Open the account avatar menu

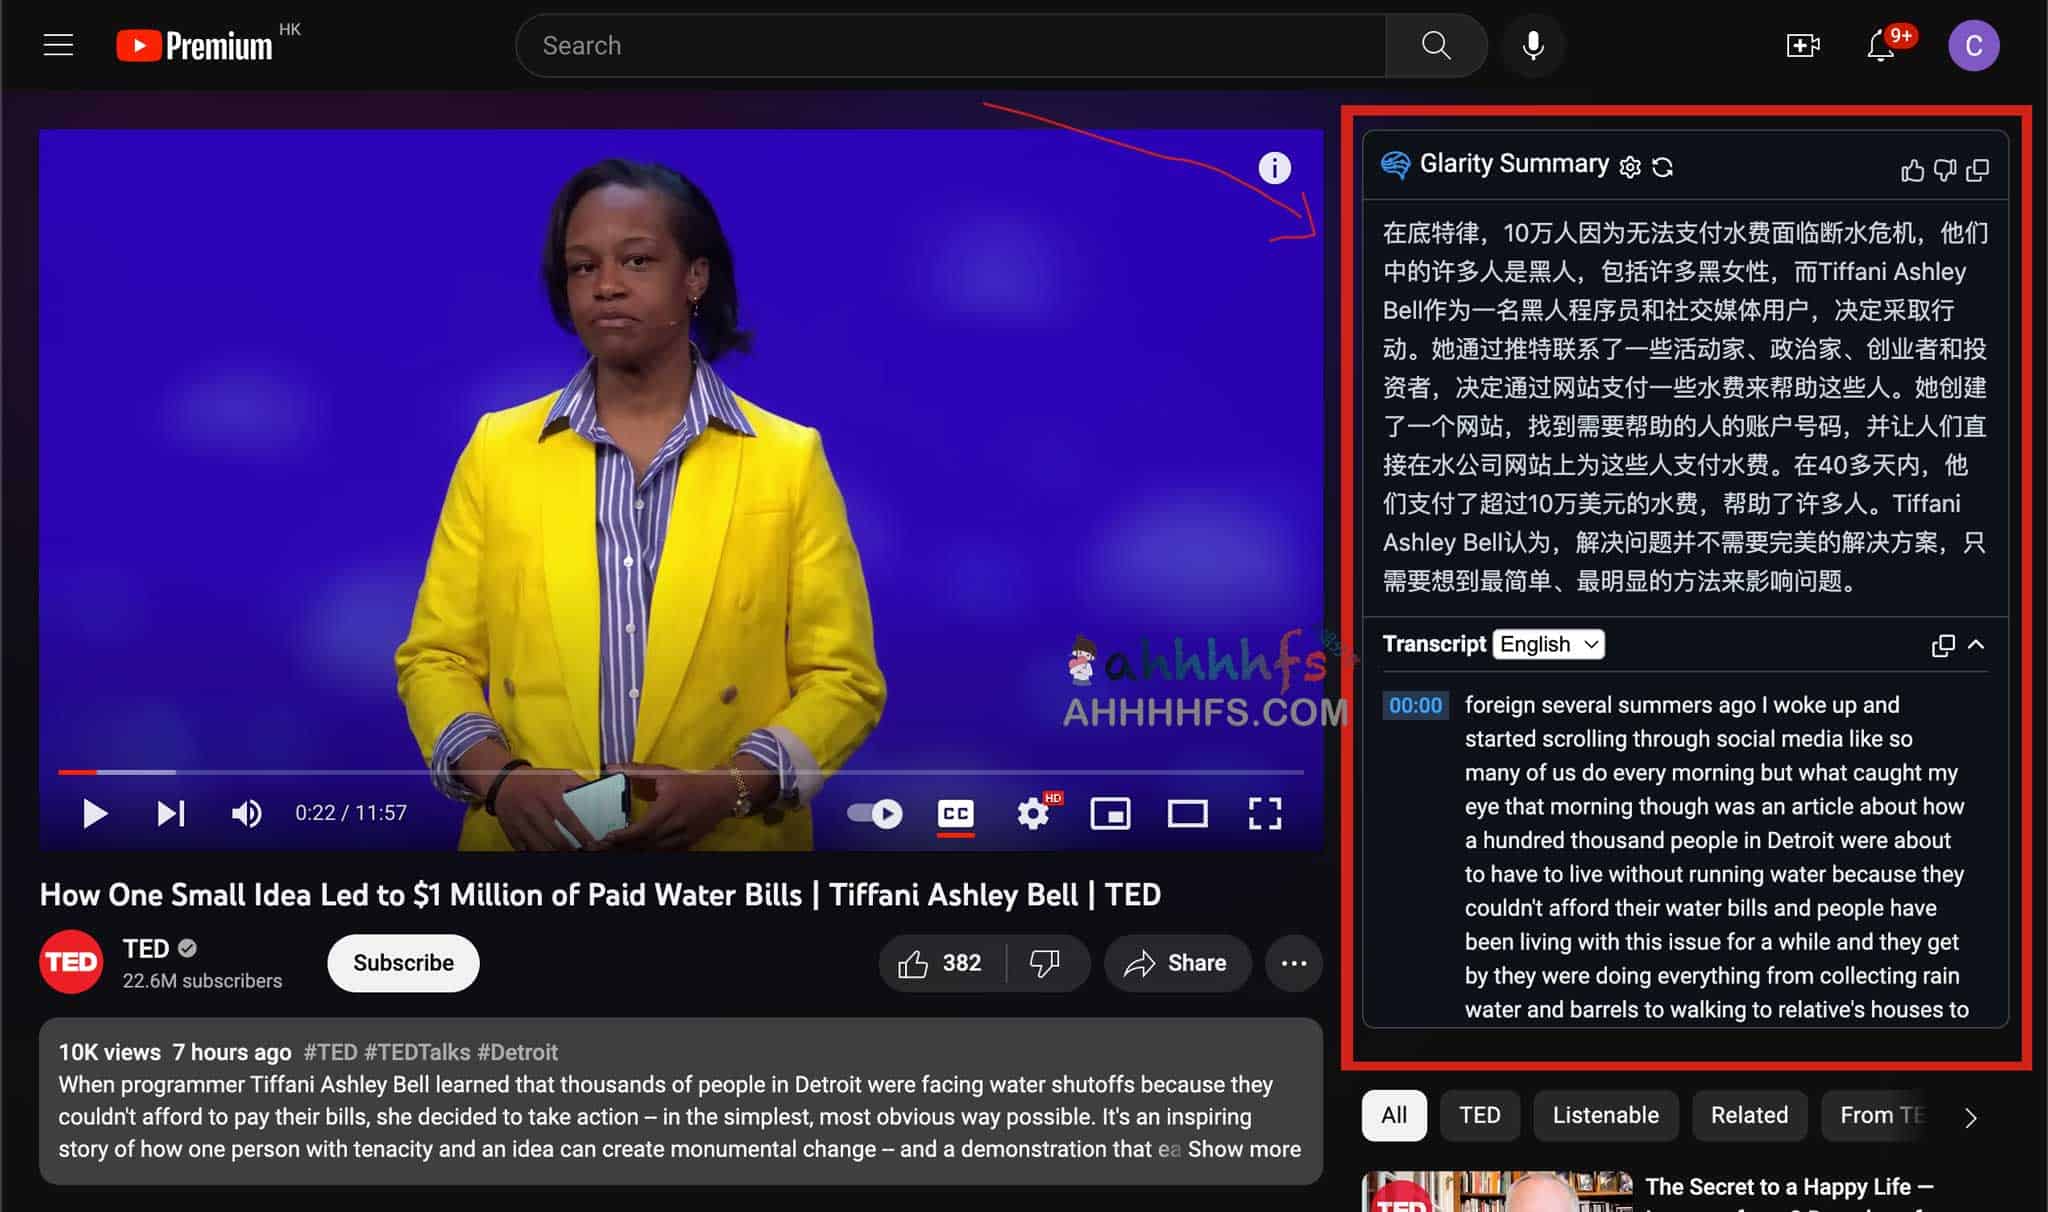click(1973, 45)
